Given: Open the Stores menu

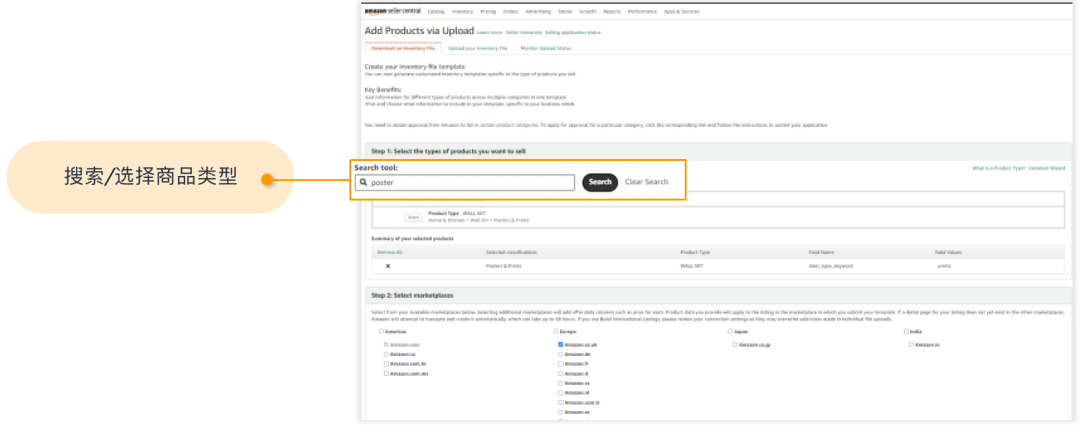Looking at the screenshot, I should point(565,12).
